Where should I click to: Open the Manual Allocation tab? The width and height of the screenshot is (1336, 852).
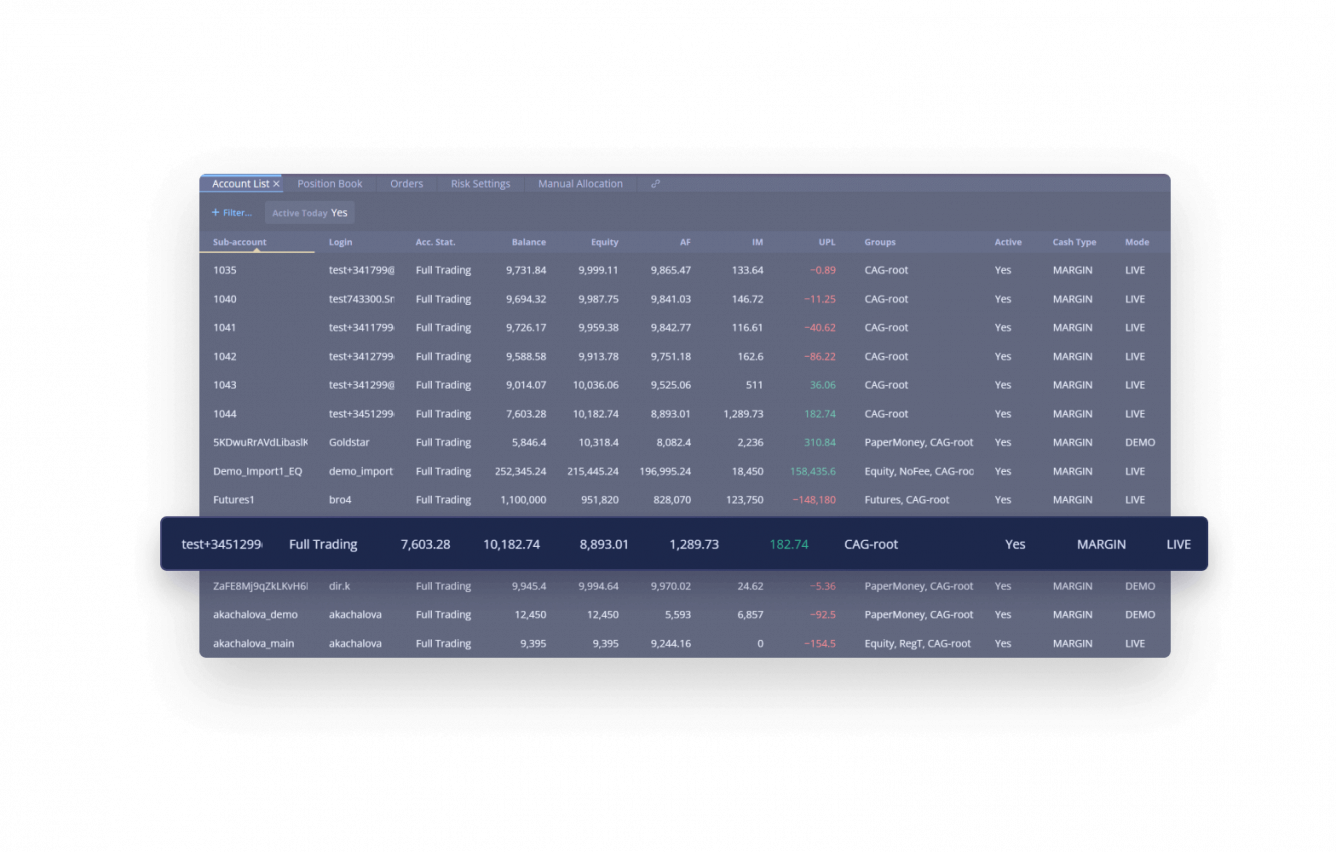point(580,183)
